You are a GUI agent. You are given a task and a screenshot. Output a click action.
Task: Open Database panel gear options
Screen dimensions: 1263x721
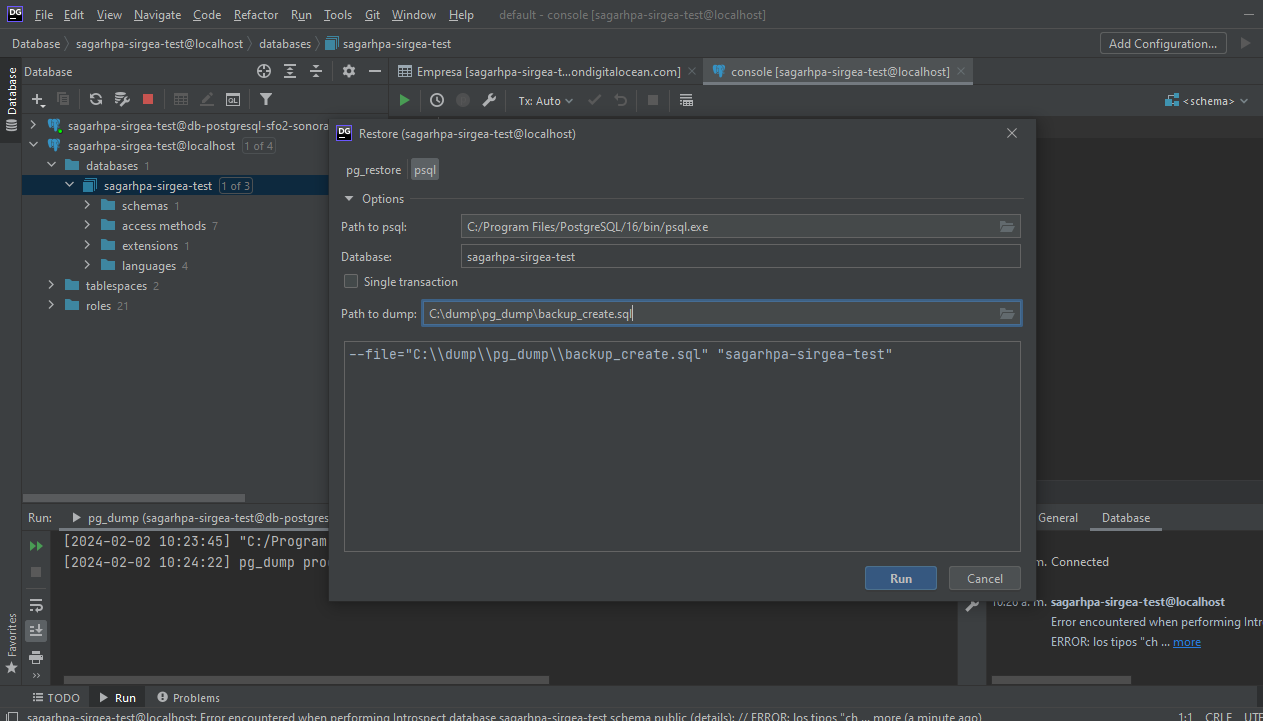(x=349, y=71)
